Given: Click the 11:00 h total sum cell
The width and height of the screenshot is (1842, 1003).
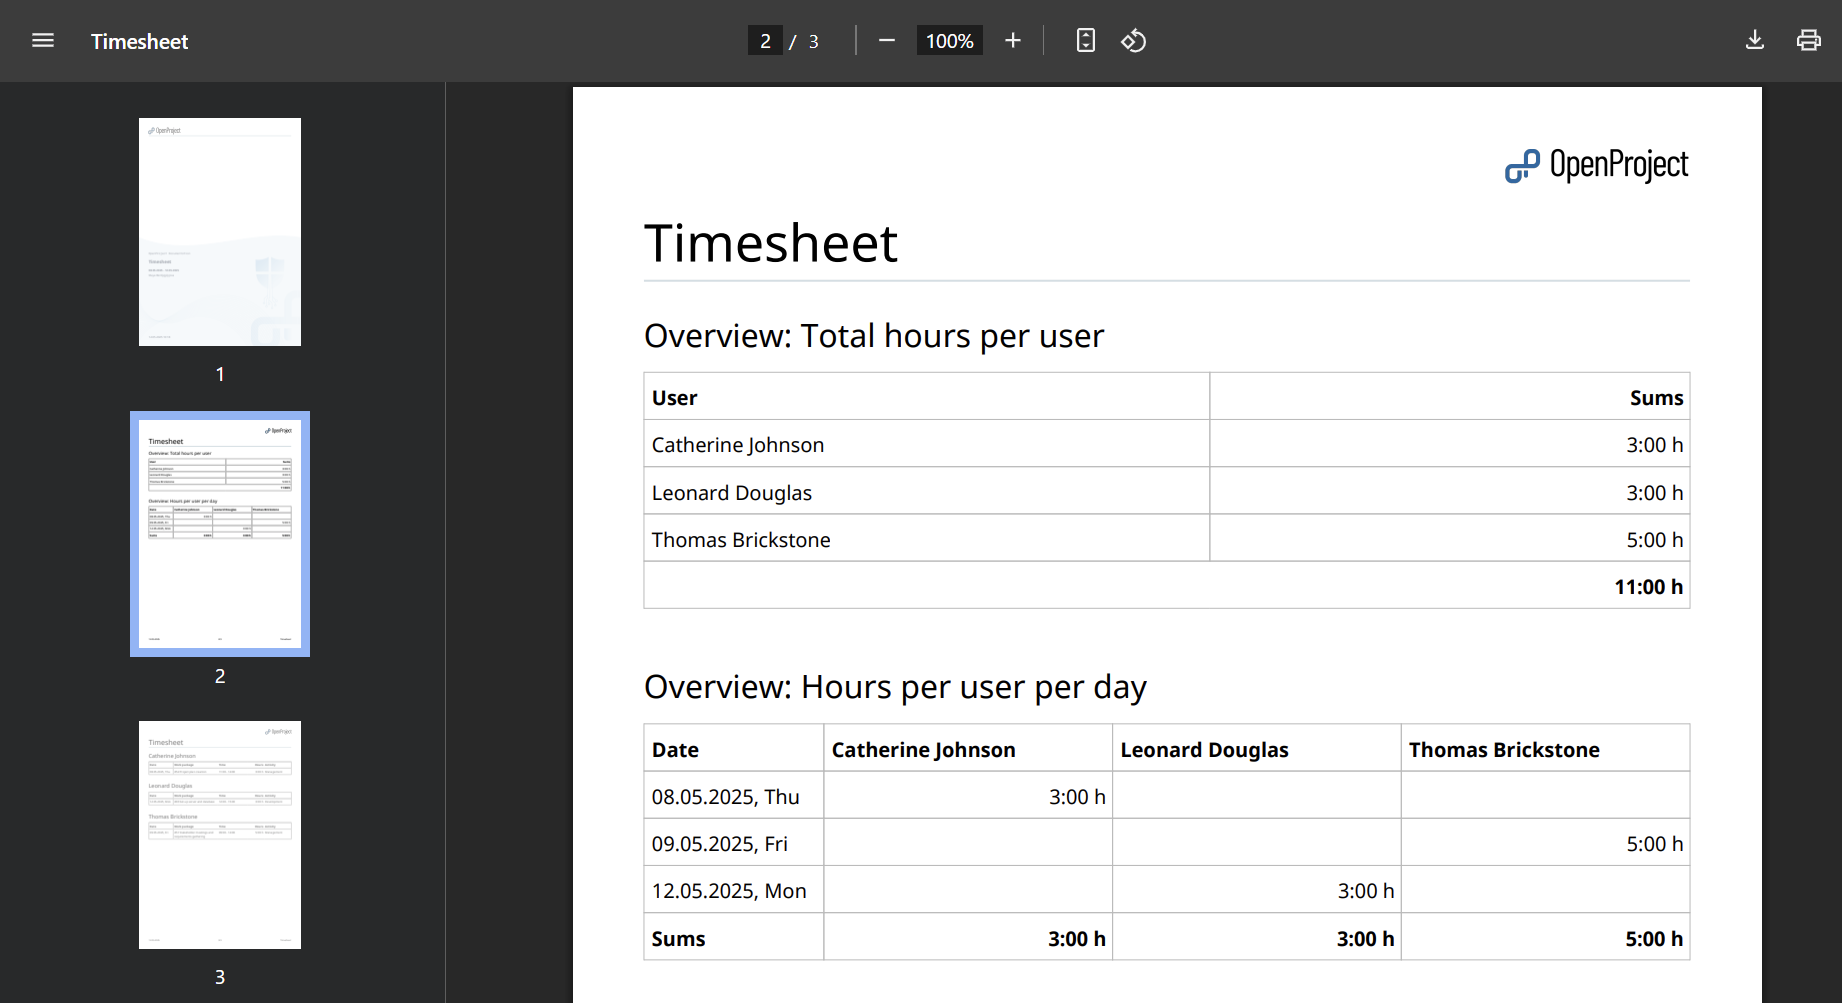Looking at the screenshot, I should click(1648, 587).
